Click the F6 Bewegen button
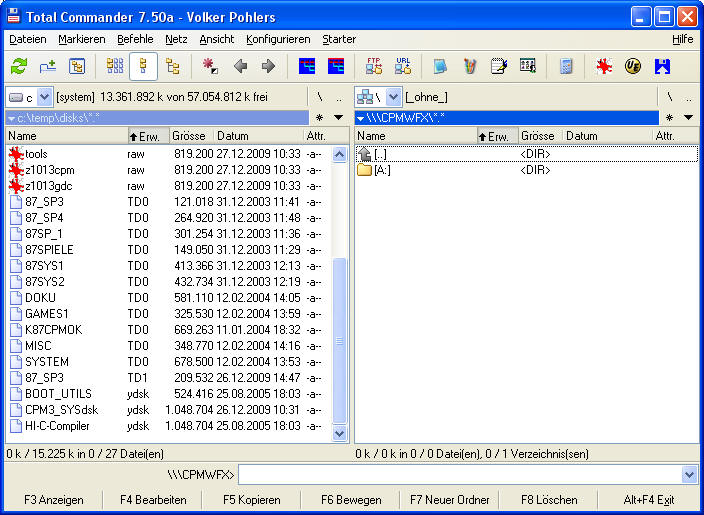The height and width of the screenshot is (515, 704). pyautogui.click(x=351, y=500)
